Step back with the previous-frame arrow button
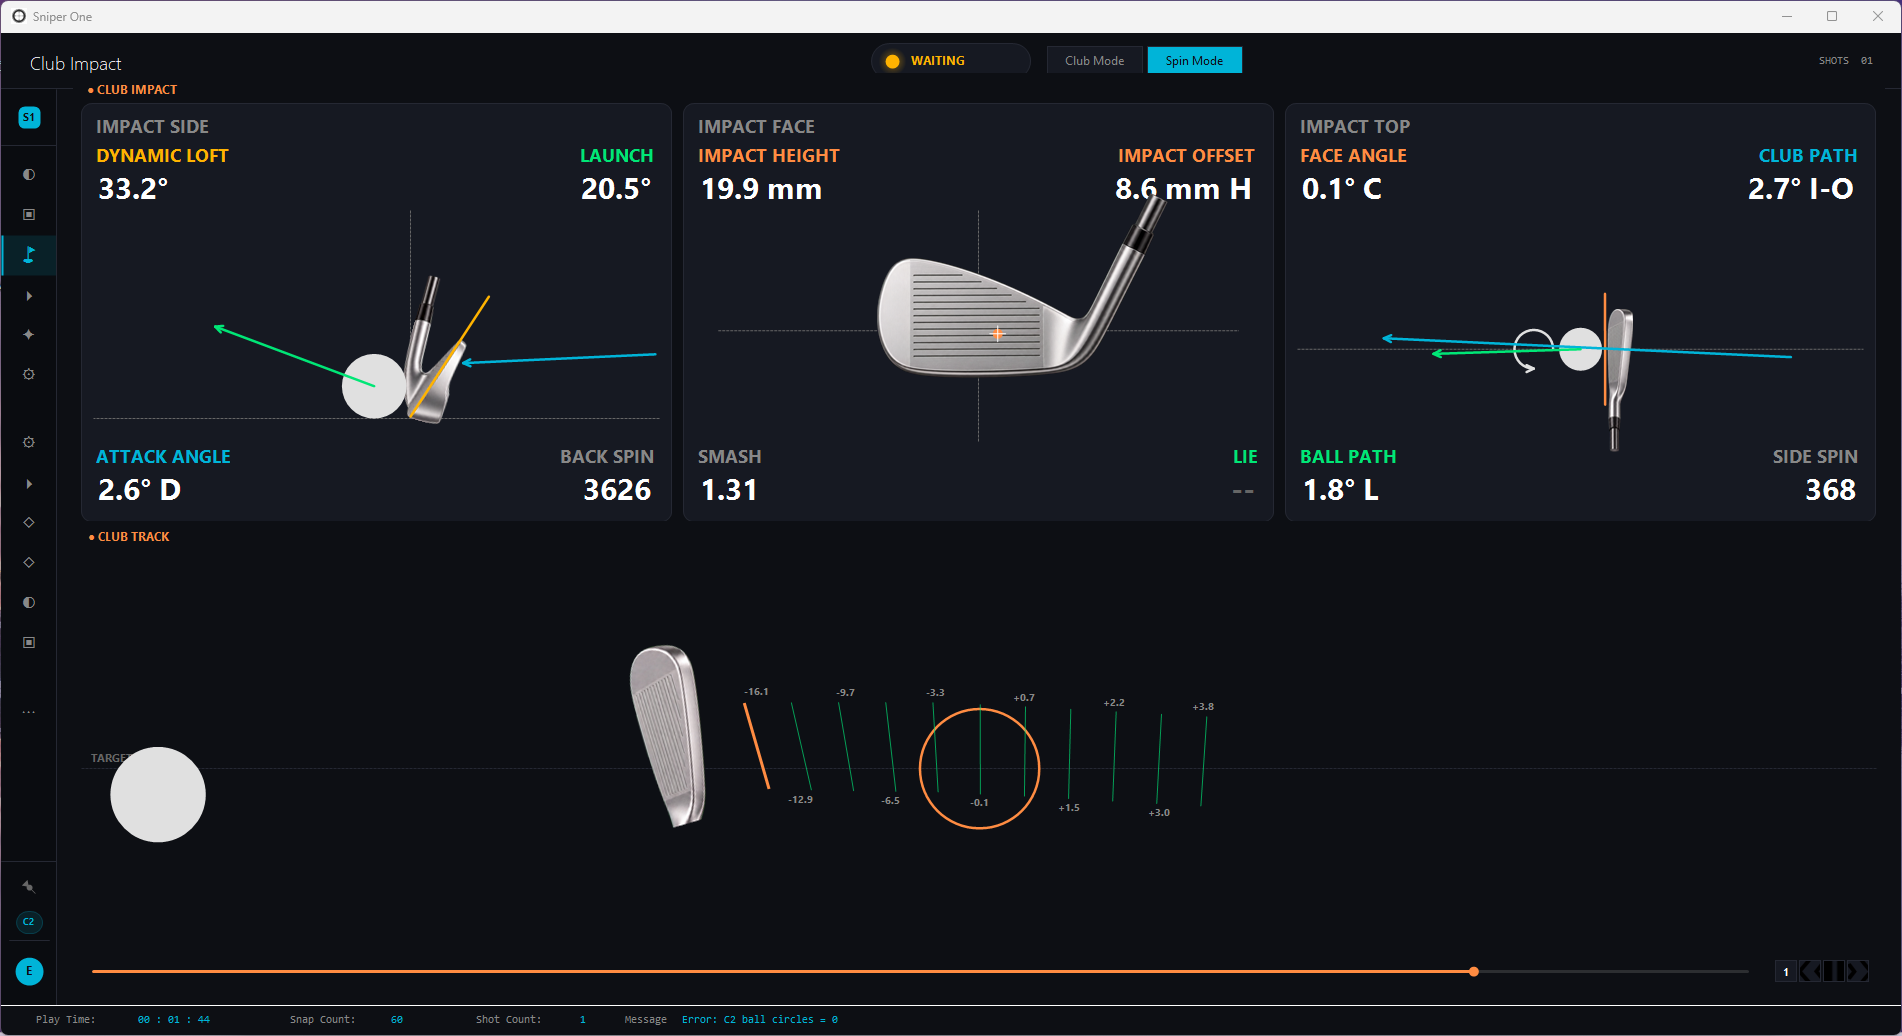This screenshot has width=1902, height=1036. click(x=1810, y=971)
